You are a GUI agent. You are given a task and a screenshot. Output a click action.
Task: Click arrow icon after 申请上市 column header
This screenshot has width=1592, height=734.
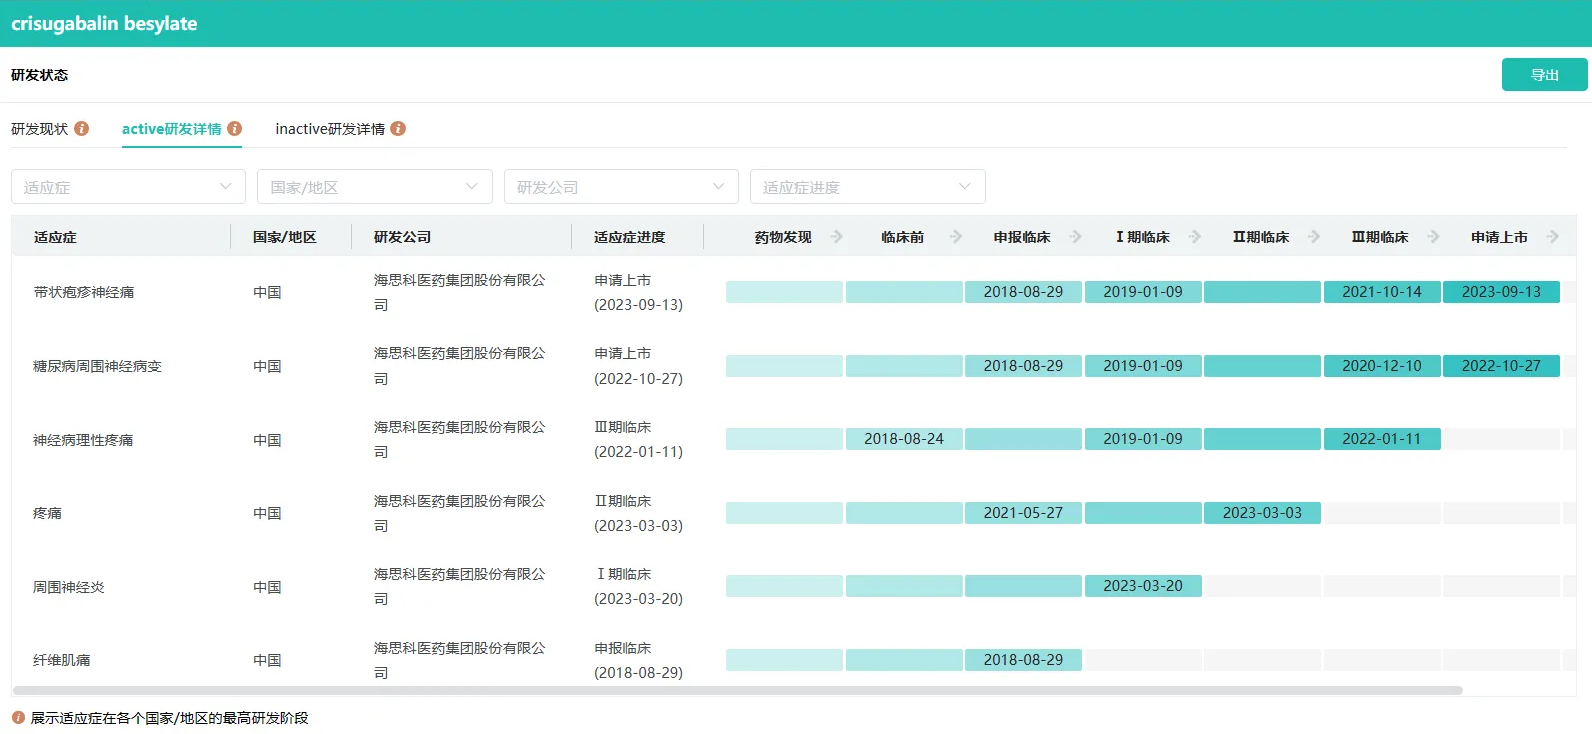(x=1553, y=237)
